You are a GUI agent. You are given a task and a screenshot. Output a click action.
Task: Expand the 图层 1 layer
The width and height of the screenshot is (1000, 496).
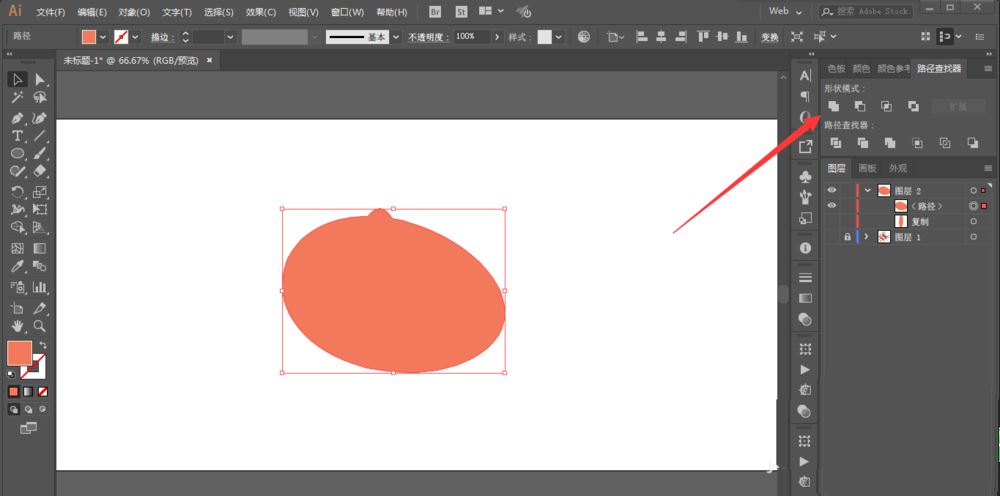click(x=867, y=237)
